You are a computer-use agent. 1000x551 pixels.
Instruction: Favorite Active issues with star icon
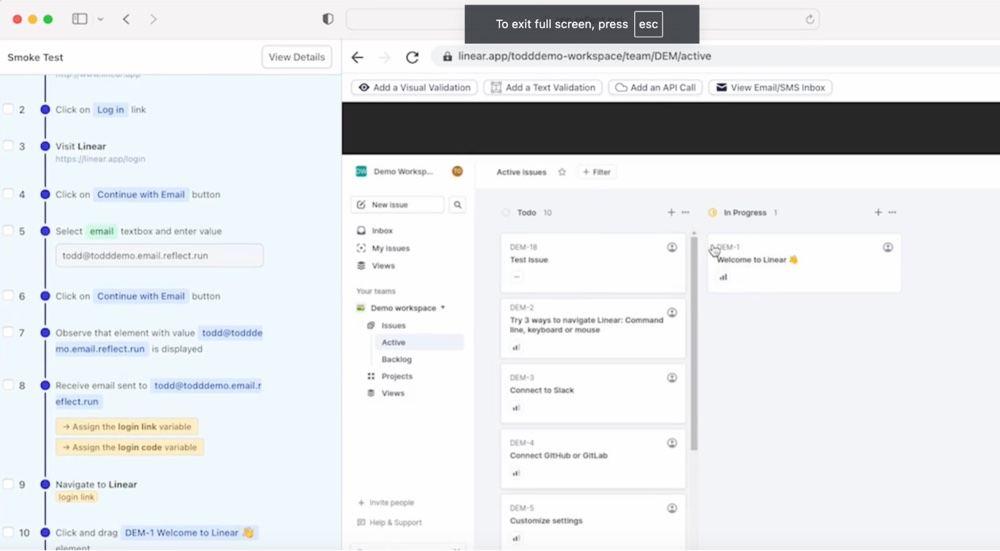(562, 172)
